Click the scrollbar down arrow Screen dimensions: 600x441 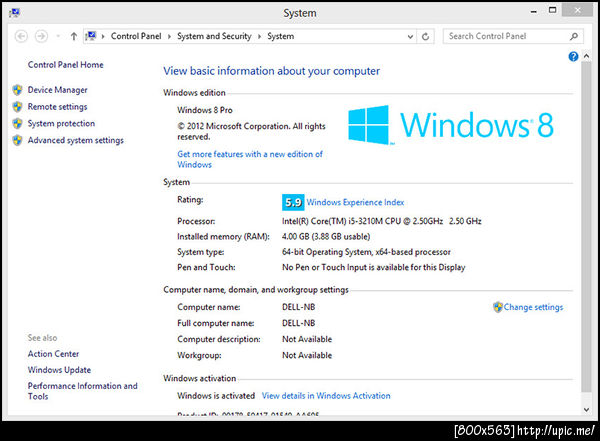pyautogui.click(x=586, y=410)
